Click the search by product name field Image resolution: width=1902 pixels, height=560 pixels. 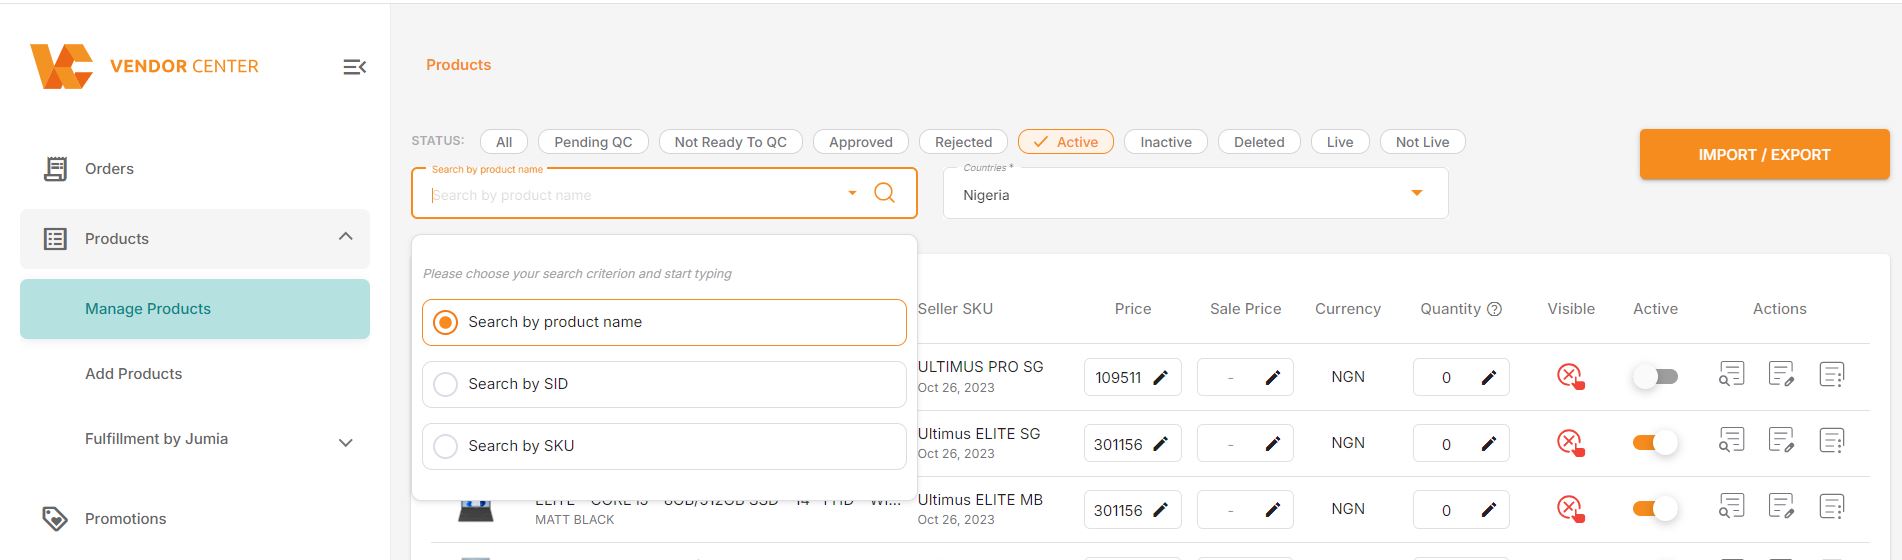[664, 193]
